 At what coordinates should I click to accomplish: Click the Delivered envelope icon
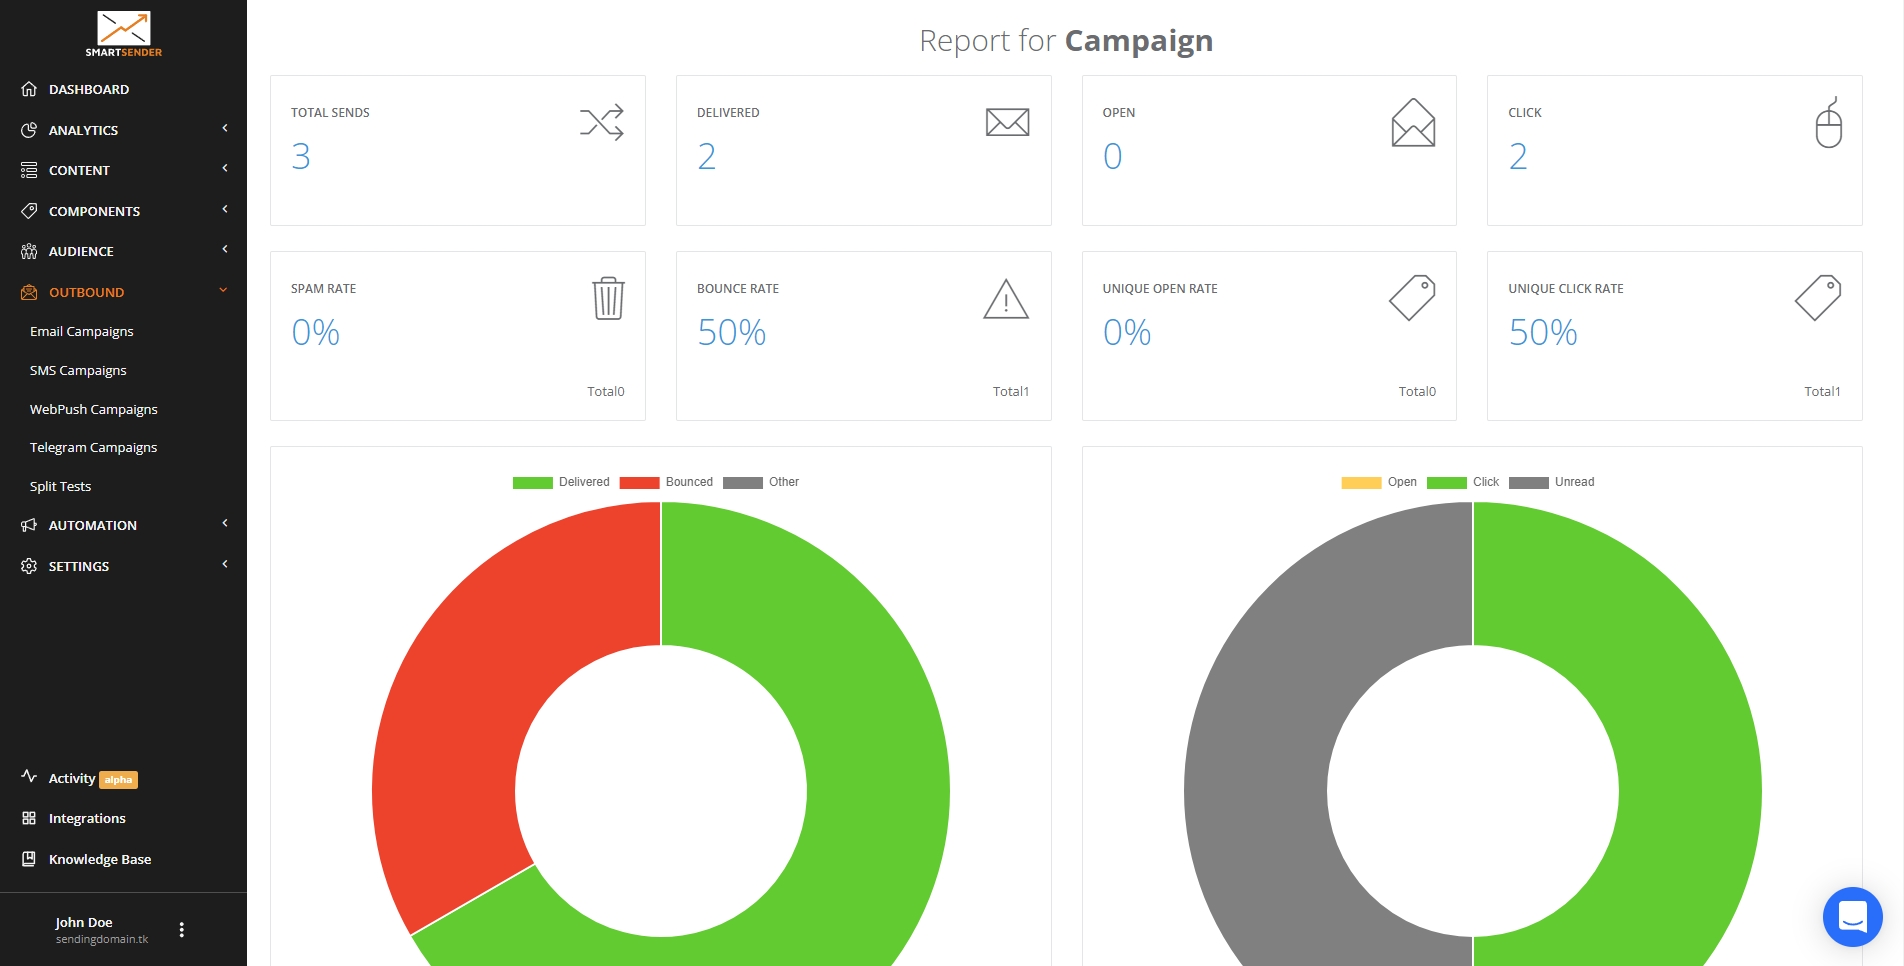click(x=1007, y=122)
